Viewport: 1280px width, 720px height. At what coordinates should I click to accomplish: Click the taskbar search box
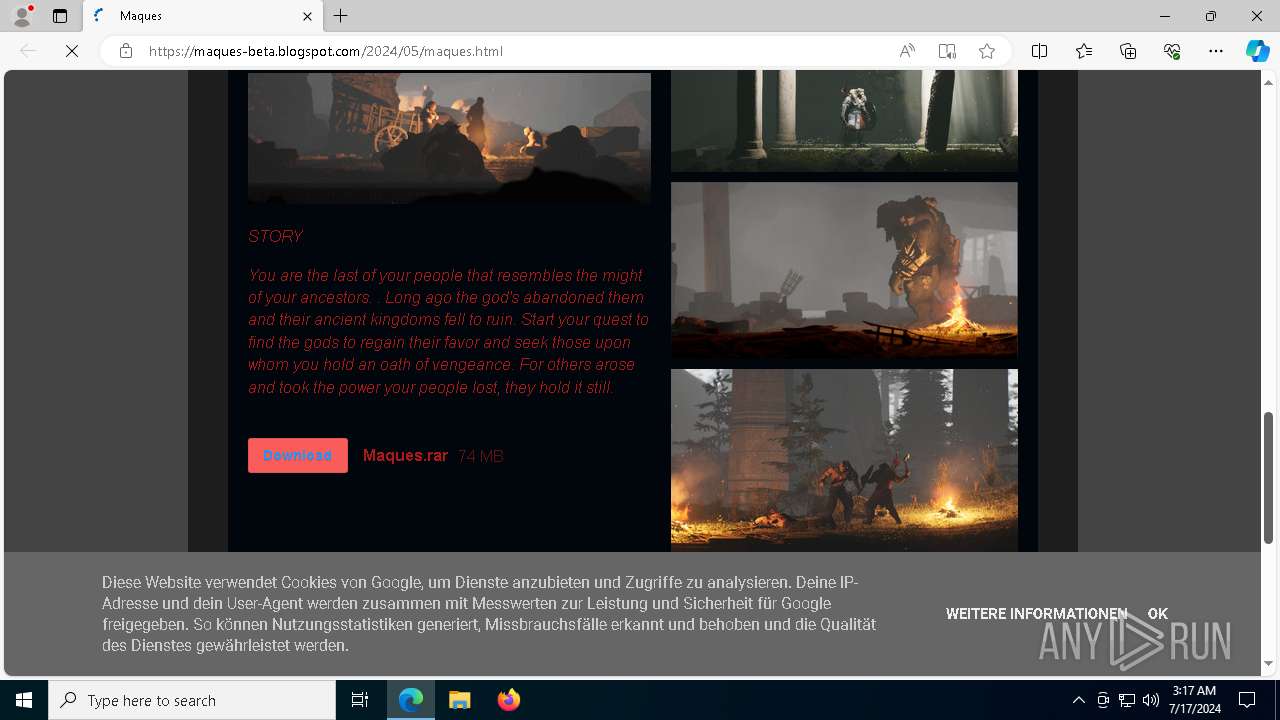point(192,700)
